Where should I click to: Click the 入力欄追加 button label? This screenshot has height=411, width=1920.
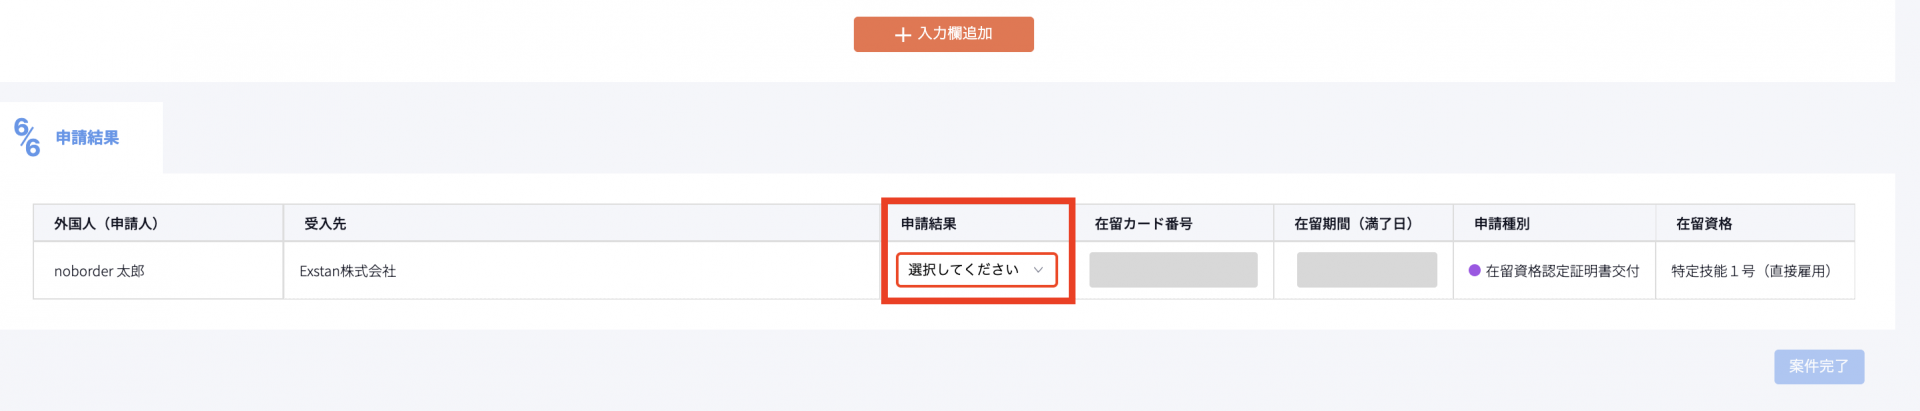coord(955,34)
